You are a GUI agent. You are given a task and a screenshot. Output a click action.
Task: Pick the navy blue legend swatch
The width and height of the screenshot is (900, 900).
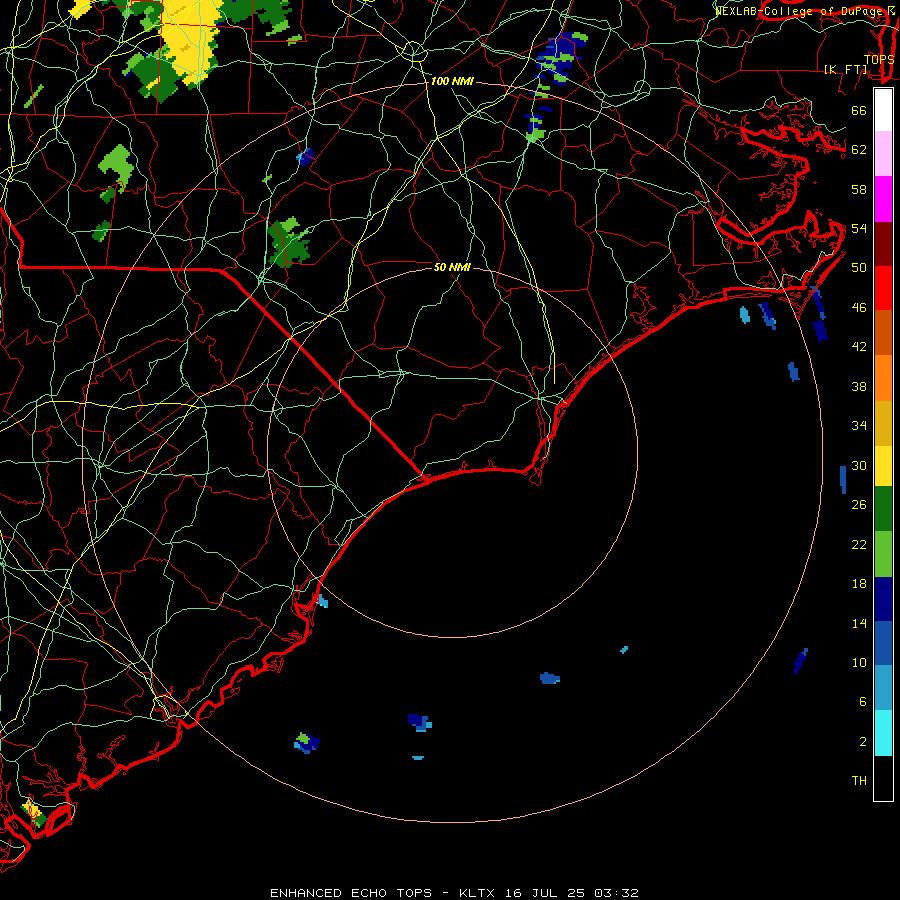(x=883, y=599)
